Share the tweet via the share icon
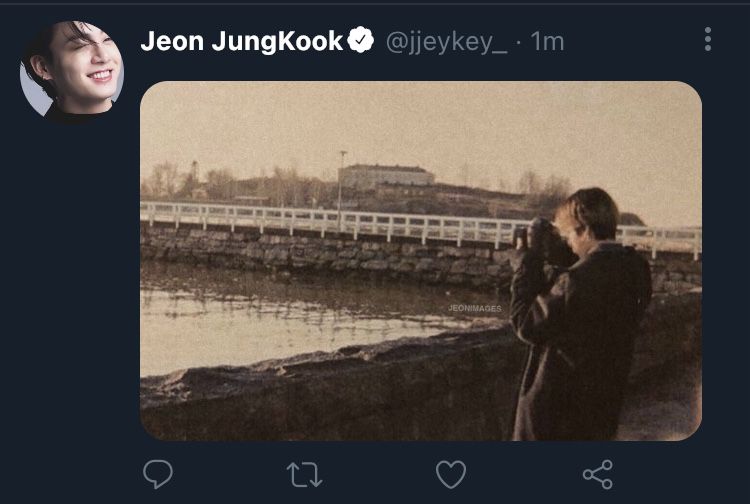Image resolution: width=750 pixels, height=504 pixels. [x=597, y=473]
